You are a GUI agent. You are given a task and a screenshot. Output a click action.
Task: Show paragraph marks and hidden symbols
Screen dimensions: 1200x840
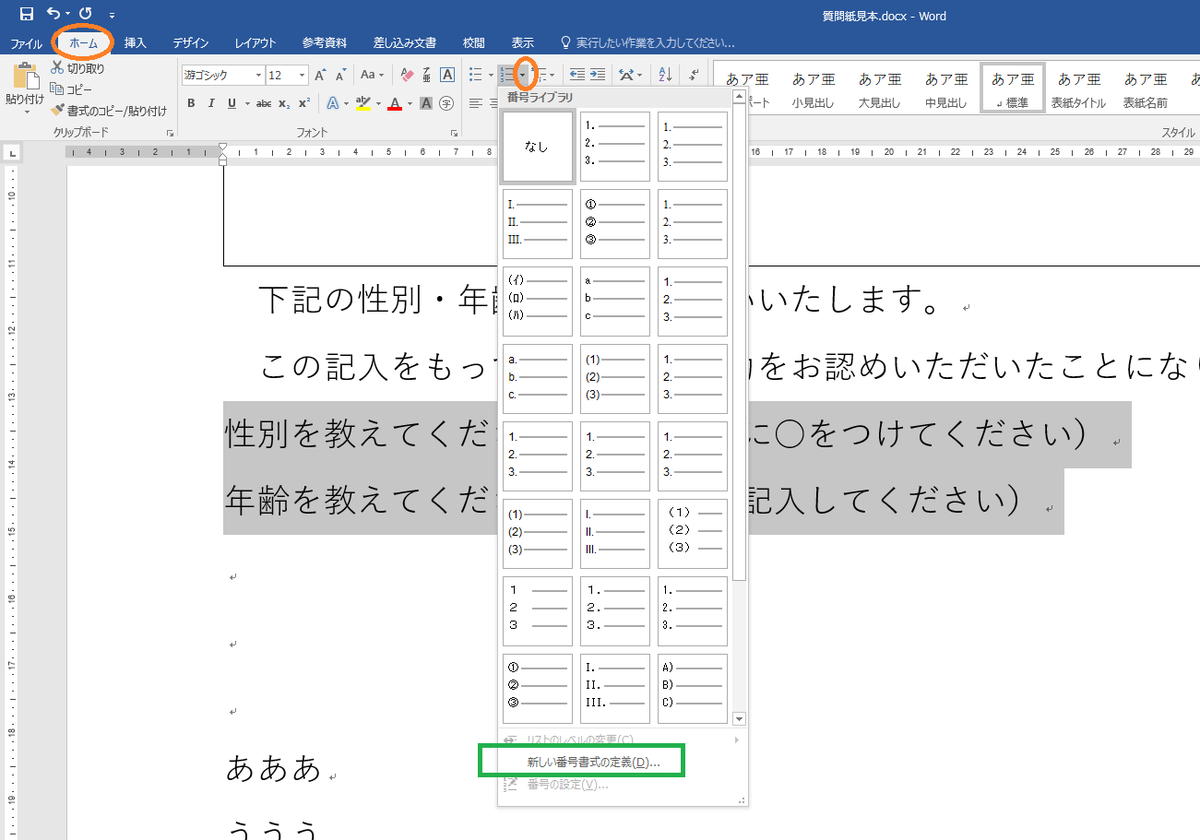click(x=694, y=75)
